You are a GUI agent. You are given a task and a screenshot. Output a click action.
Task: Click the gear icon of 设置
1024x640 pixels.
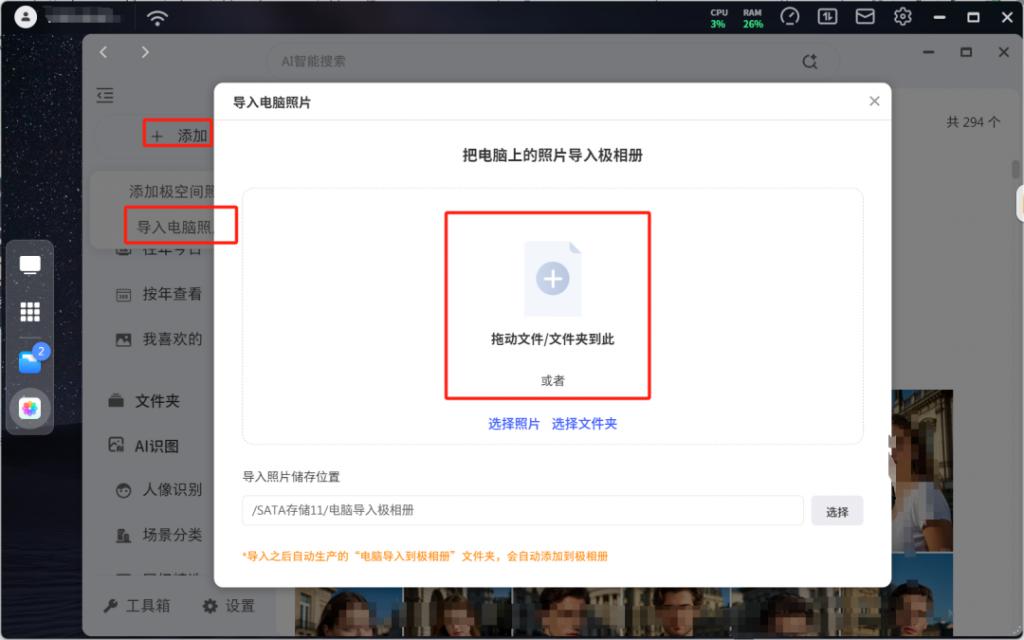click(210, 606)
